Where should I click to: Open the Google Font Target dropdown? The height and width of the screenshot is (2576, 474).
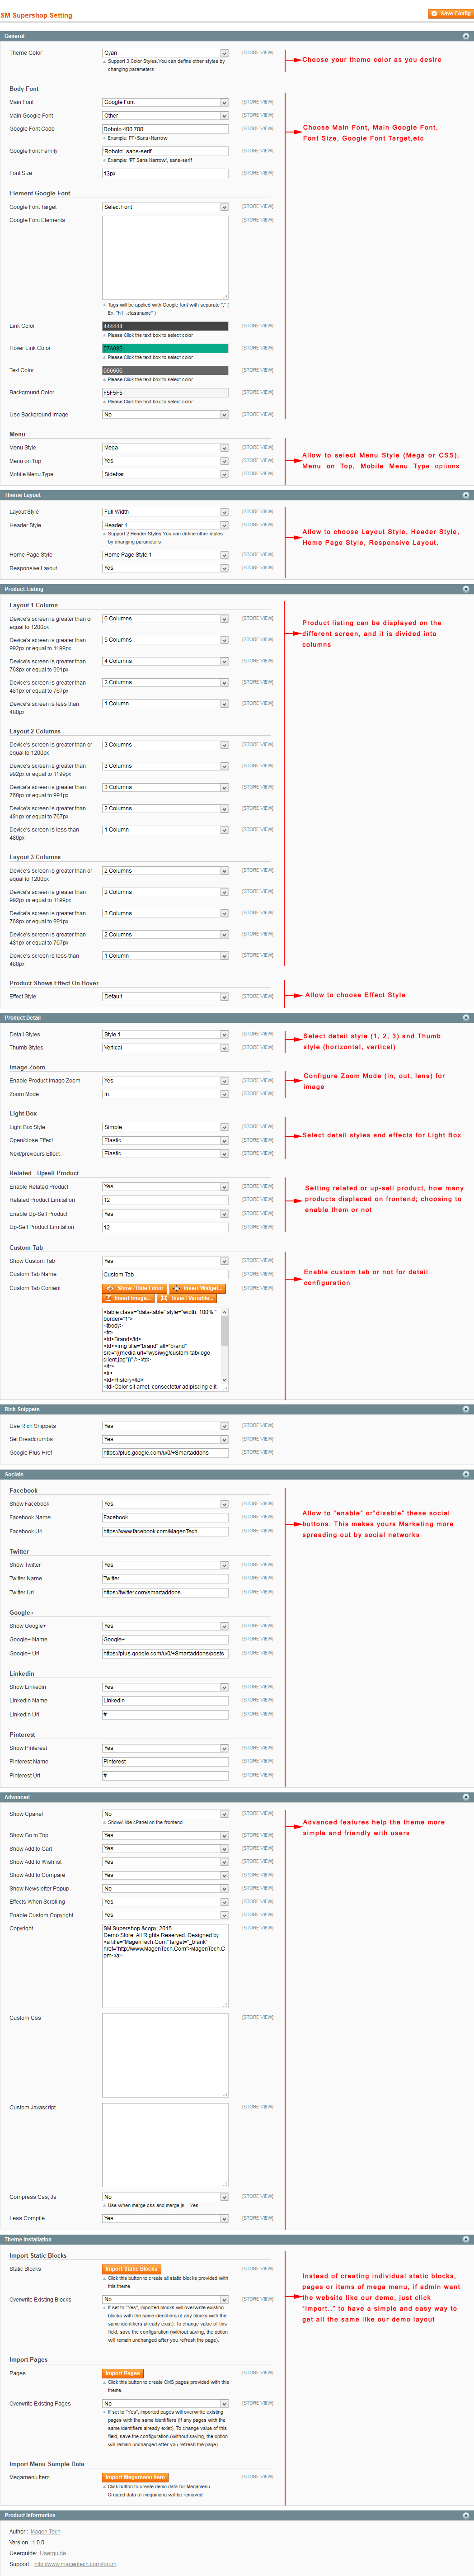[x=165, y=207]
